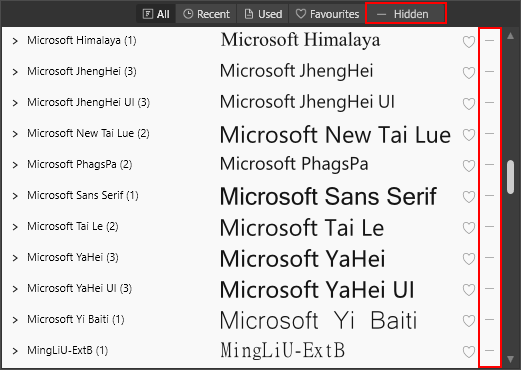Click the scroll up arrow
Image resolution: width=521 pixels, height=370 pixels.
click(510, 36)
